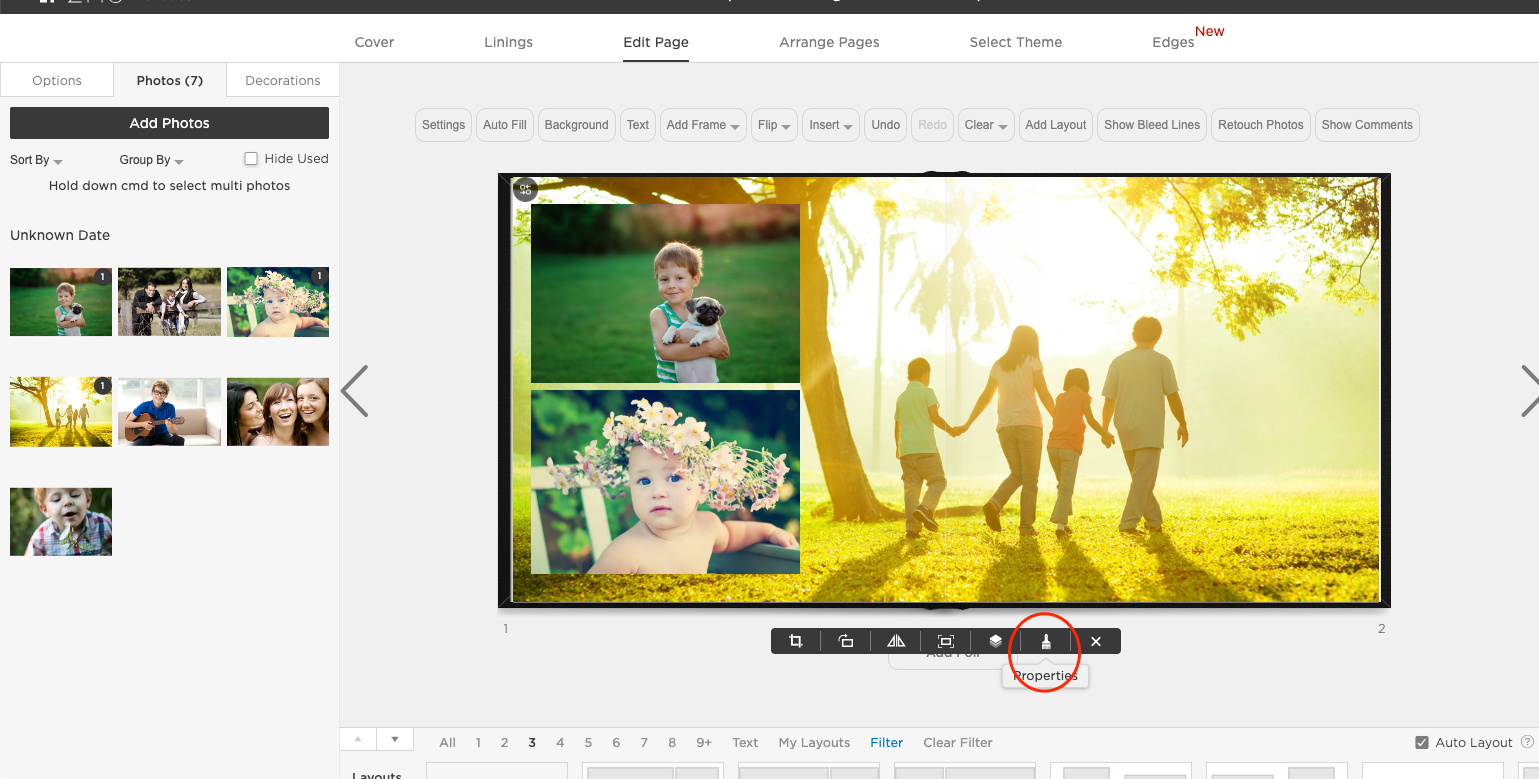Image resolution: width=1539 pixels, height=779 pixels.
Task: Close the floating photo toolbar with X
Action: click(1096, 641)
